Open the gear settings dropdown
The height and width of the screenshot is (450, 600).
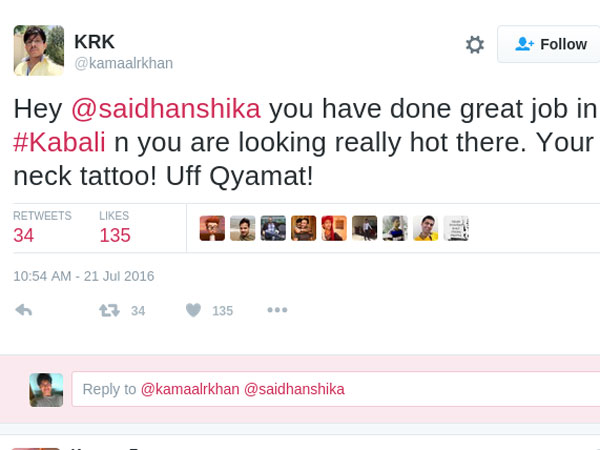click(x=475, y=44)
